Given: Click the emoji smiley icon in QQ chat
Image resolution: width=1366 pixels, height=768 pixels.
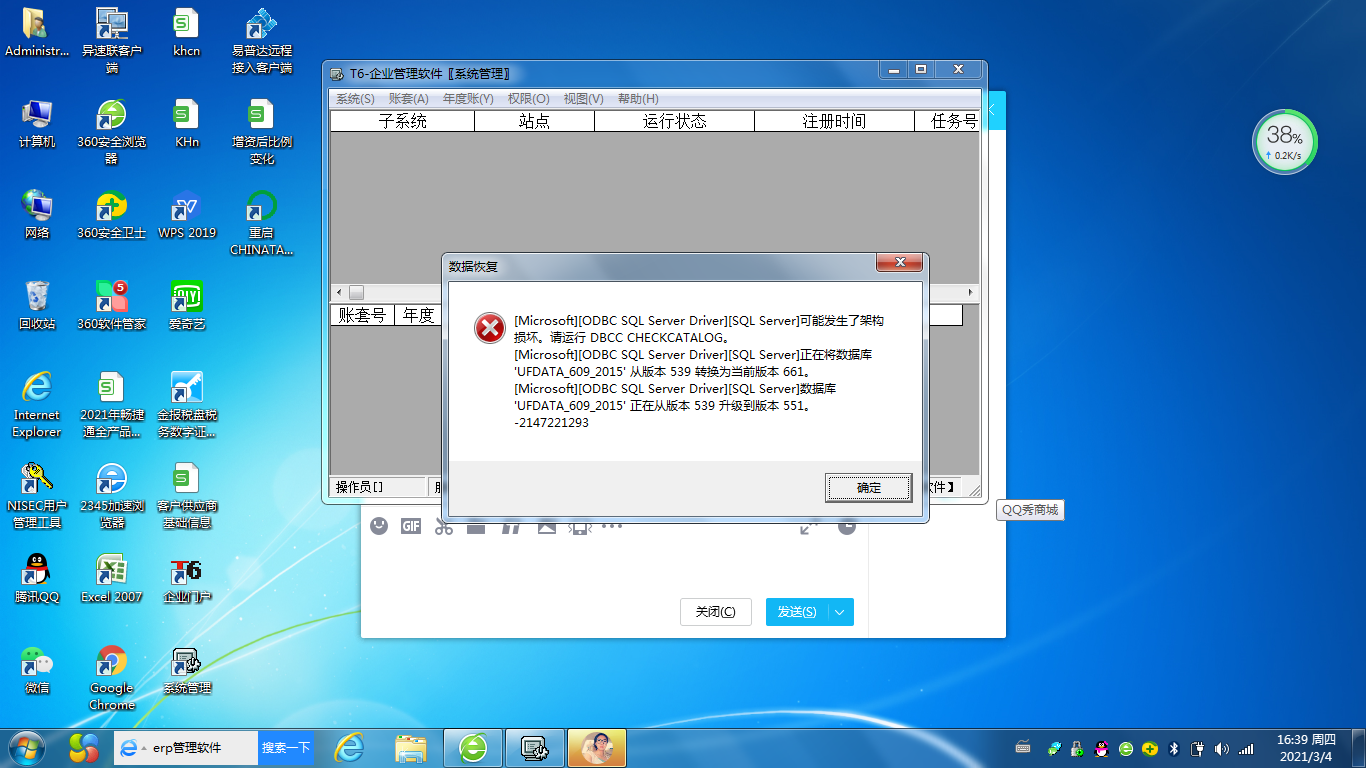Looking at the screenshot, I should [379, 526].
